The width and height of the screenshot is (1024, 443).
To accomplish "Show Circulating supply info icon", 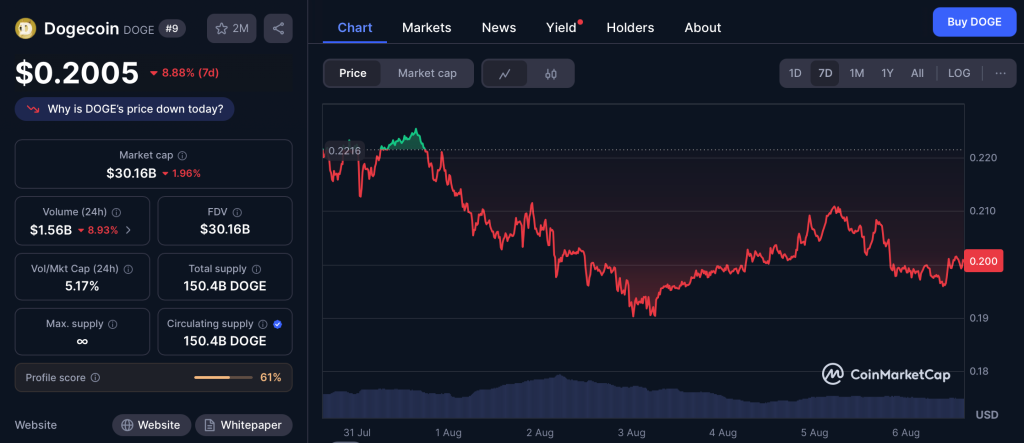I will tap(263, 324).
